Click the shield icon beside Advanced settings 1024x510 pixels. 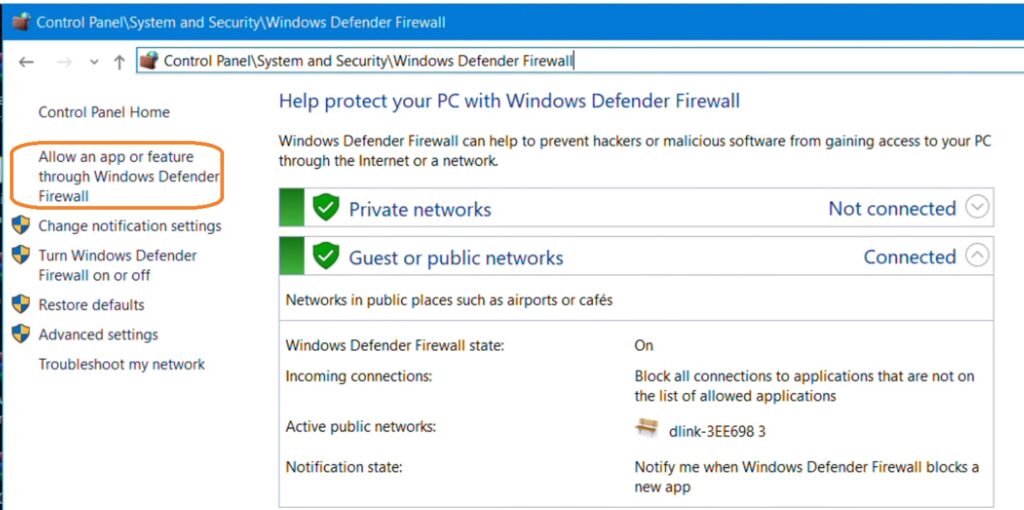point(21,334)
